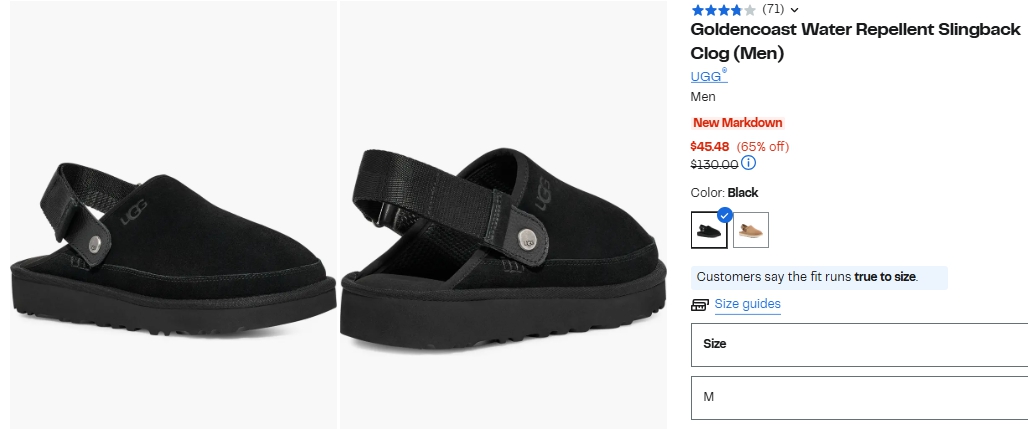Open the Size selector box
1028x429 pixels.
click(859, 344)
